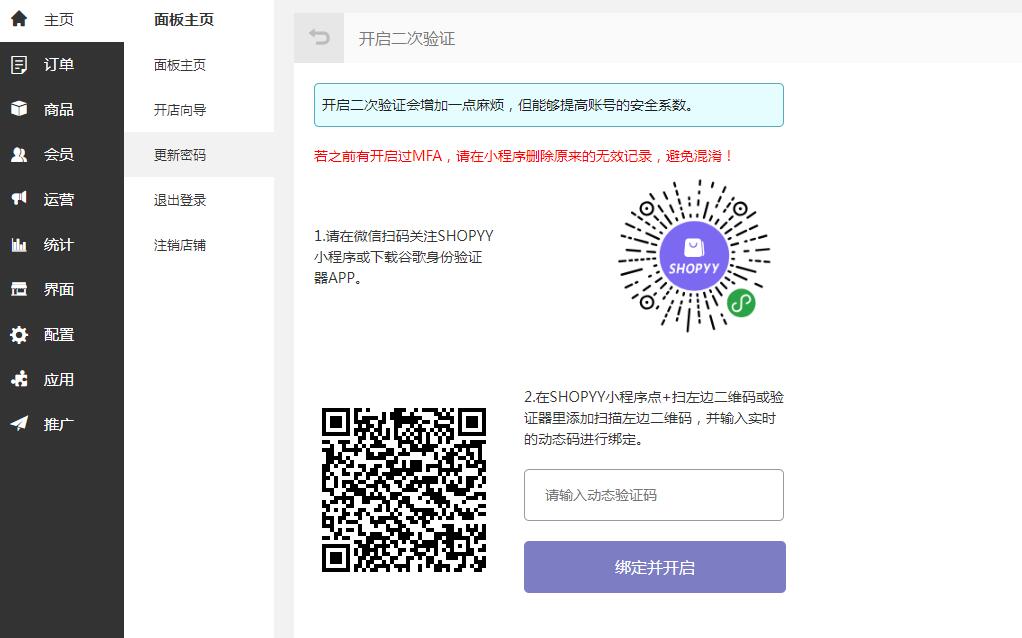This screenshot has width=1022, height=638.
Task: Click the back arrow button
Action: 319,38
